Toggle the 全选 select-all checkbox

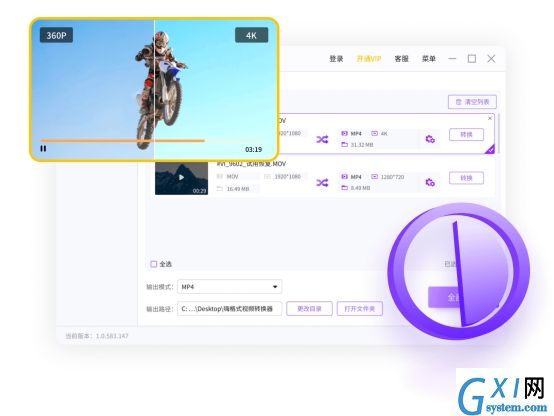coord(154,264)
